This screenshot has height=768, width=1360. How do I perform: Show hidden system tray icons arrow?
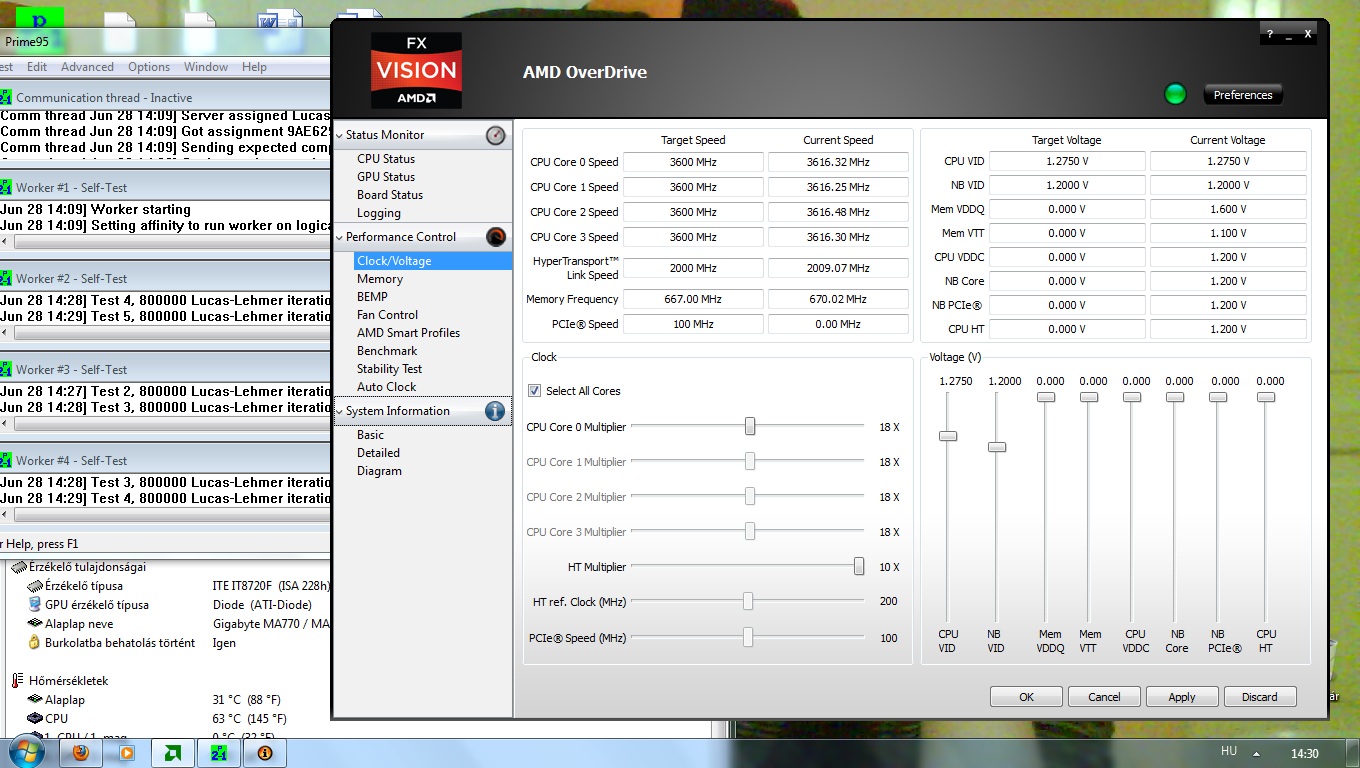(1256, 753)
